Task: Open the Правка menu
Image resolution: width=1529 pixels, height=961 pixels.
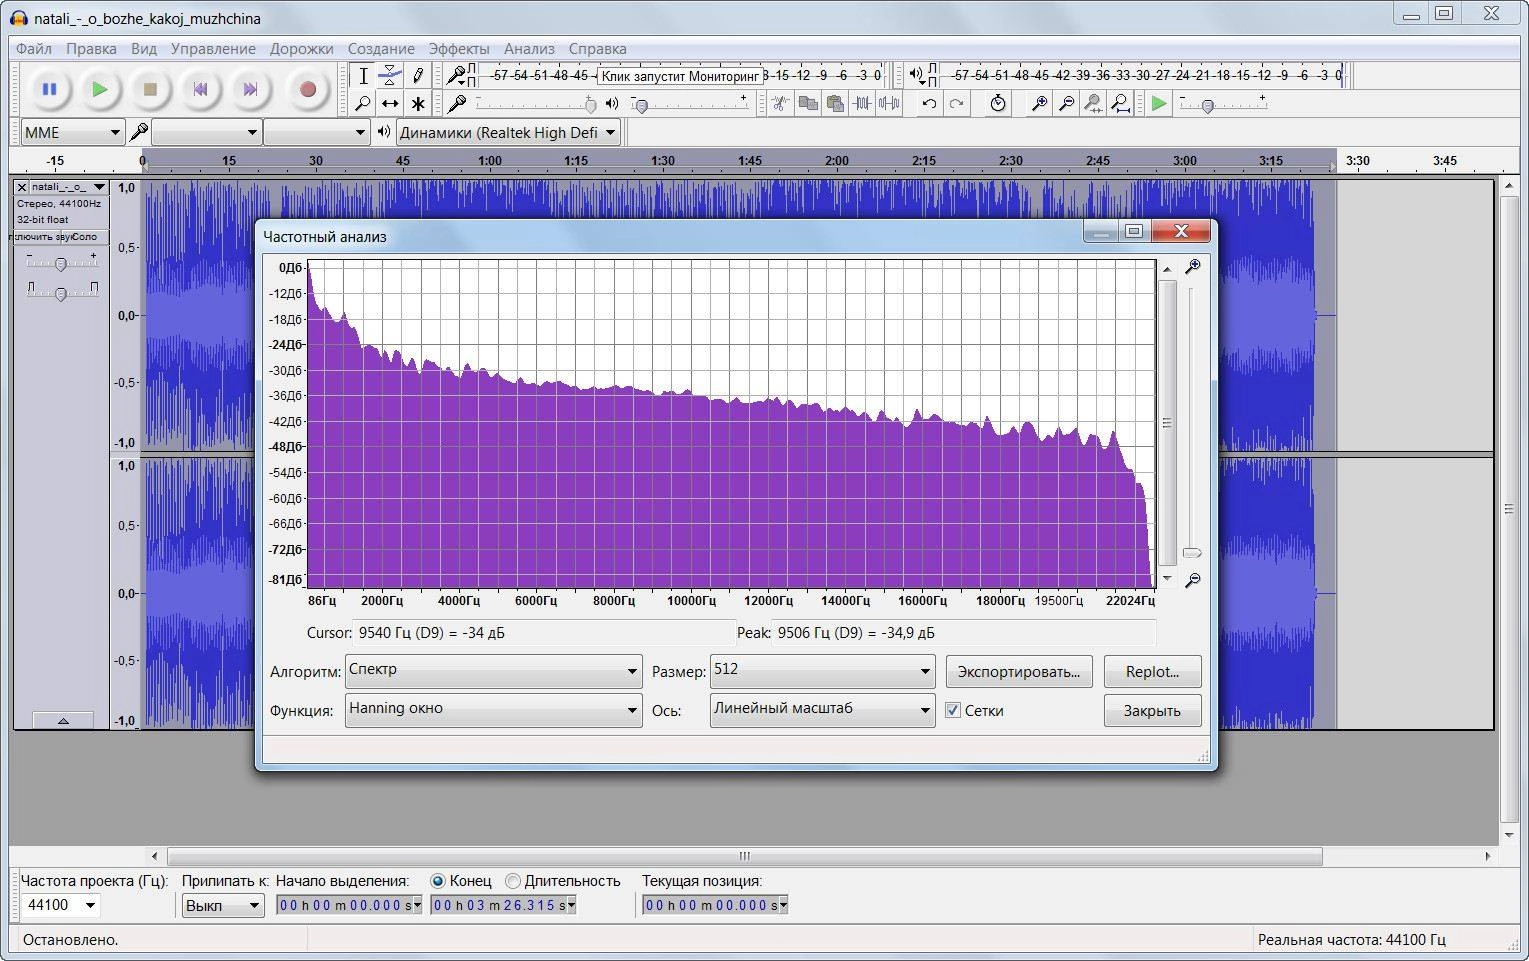Action: (x=91, y=48)
